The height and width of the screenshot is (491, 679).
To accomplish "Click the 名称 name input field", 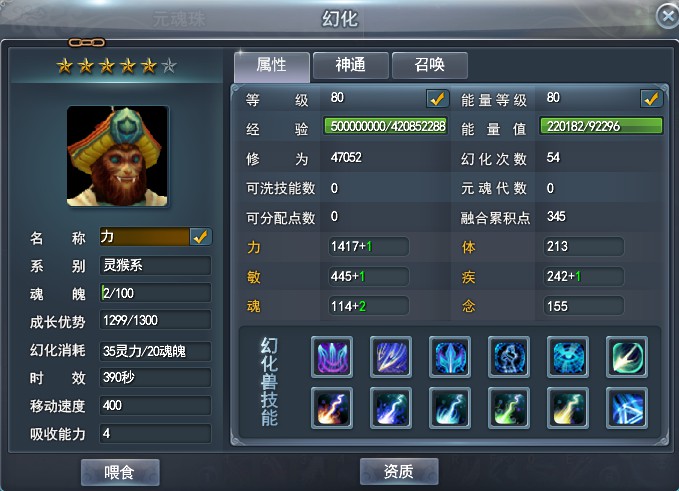I will pos(145,237).
